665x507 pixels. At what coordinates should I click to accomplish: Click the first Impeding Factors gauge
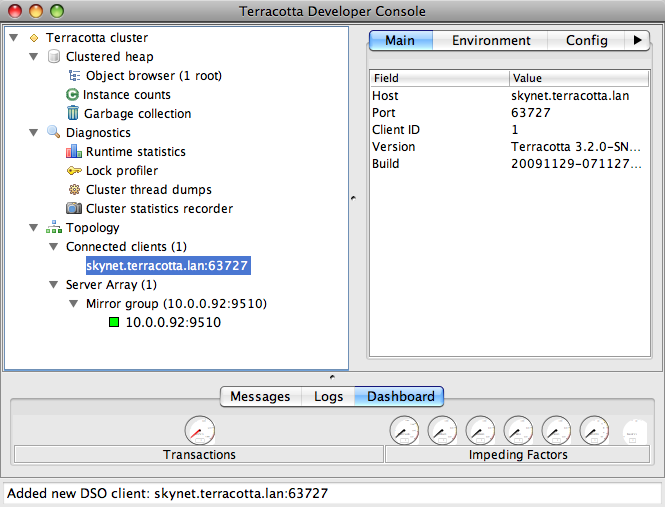(404, 430)
